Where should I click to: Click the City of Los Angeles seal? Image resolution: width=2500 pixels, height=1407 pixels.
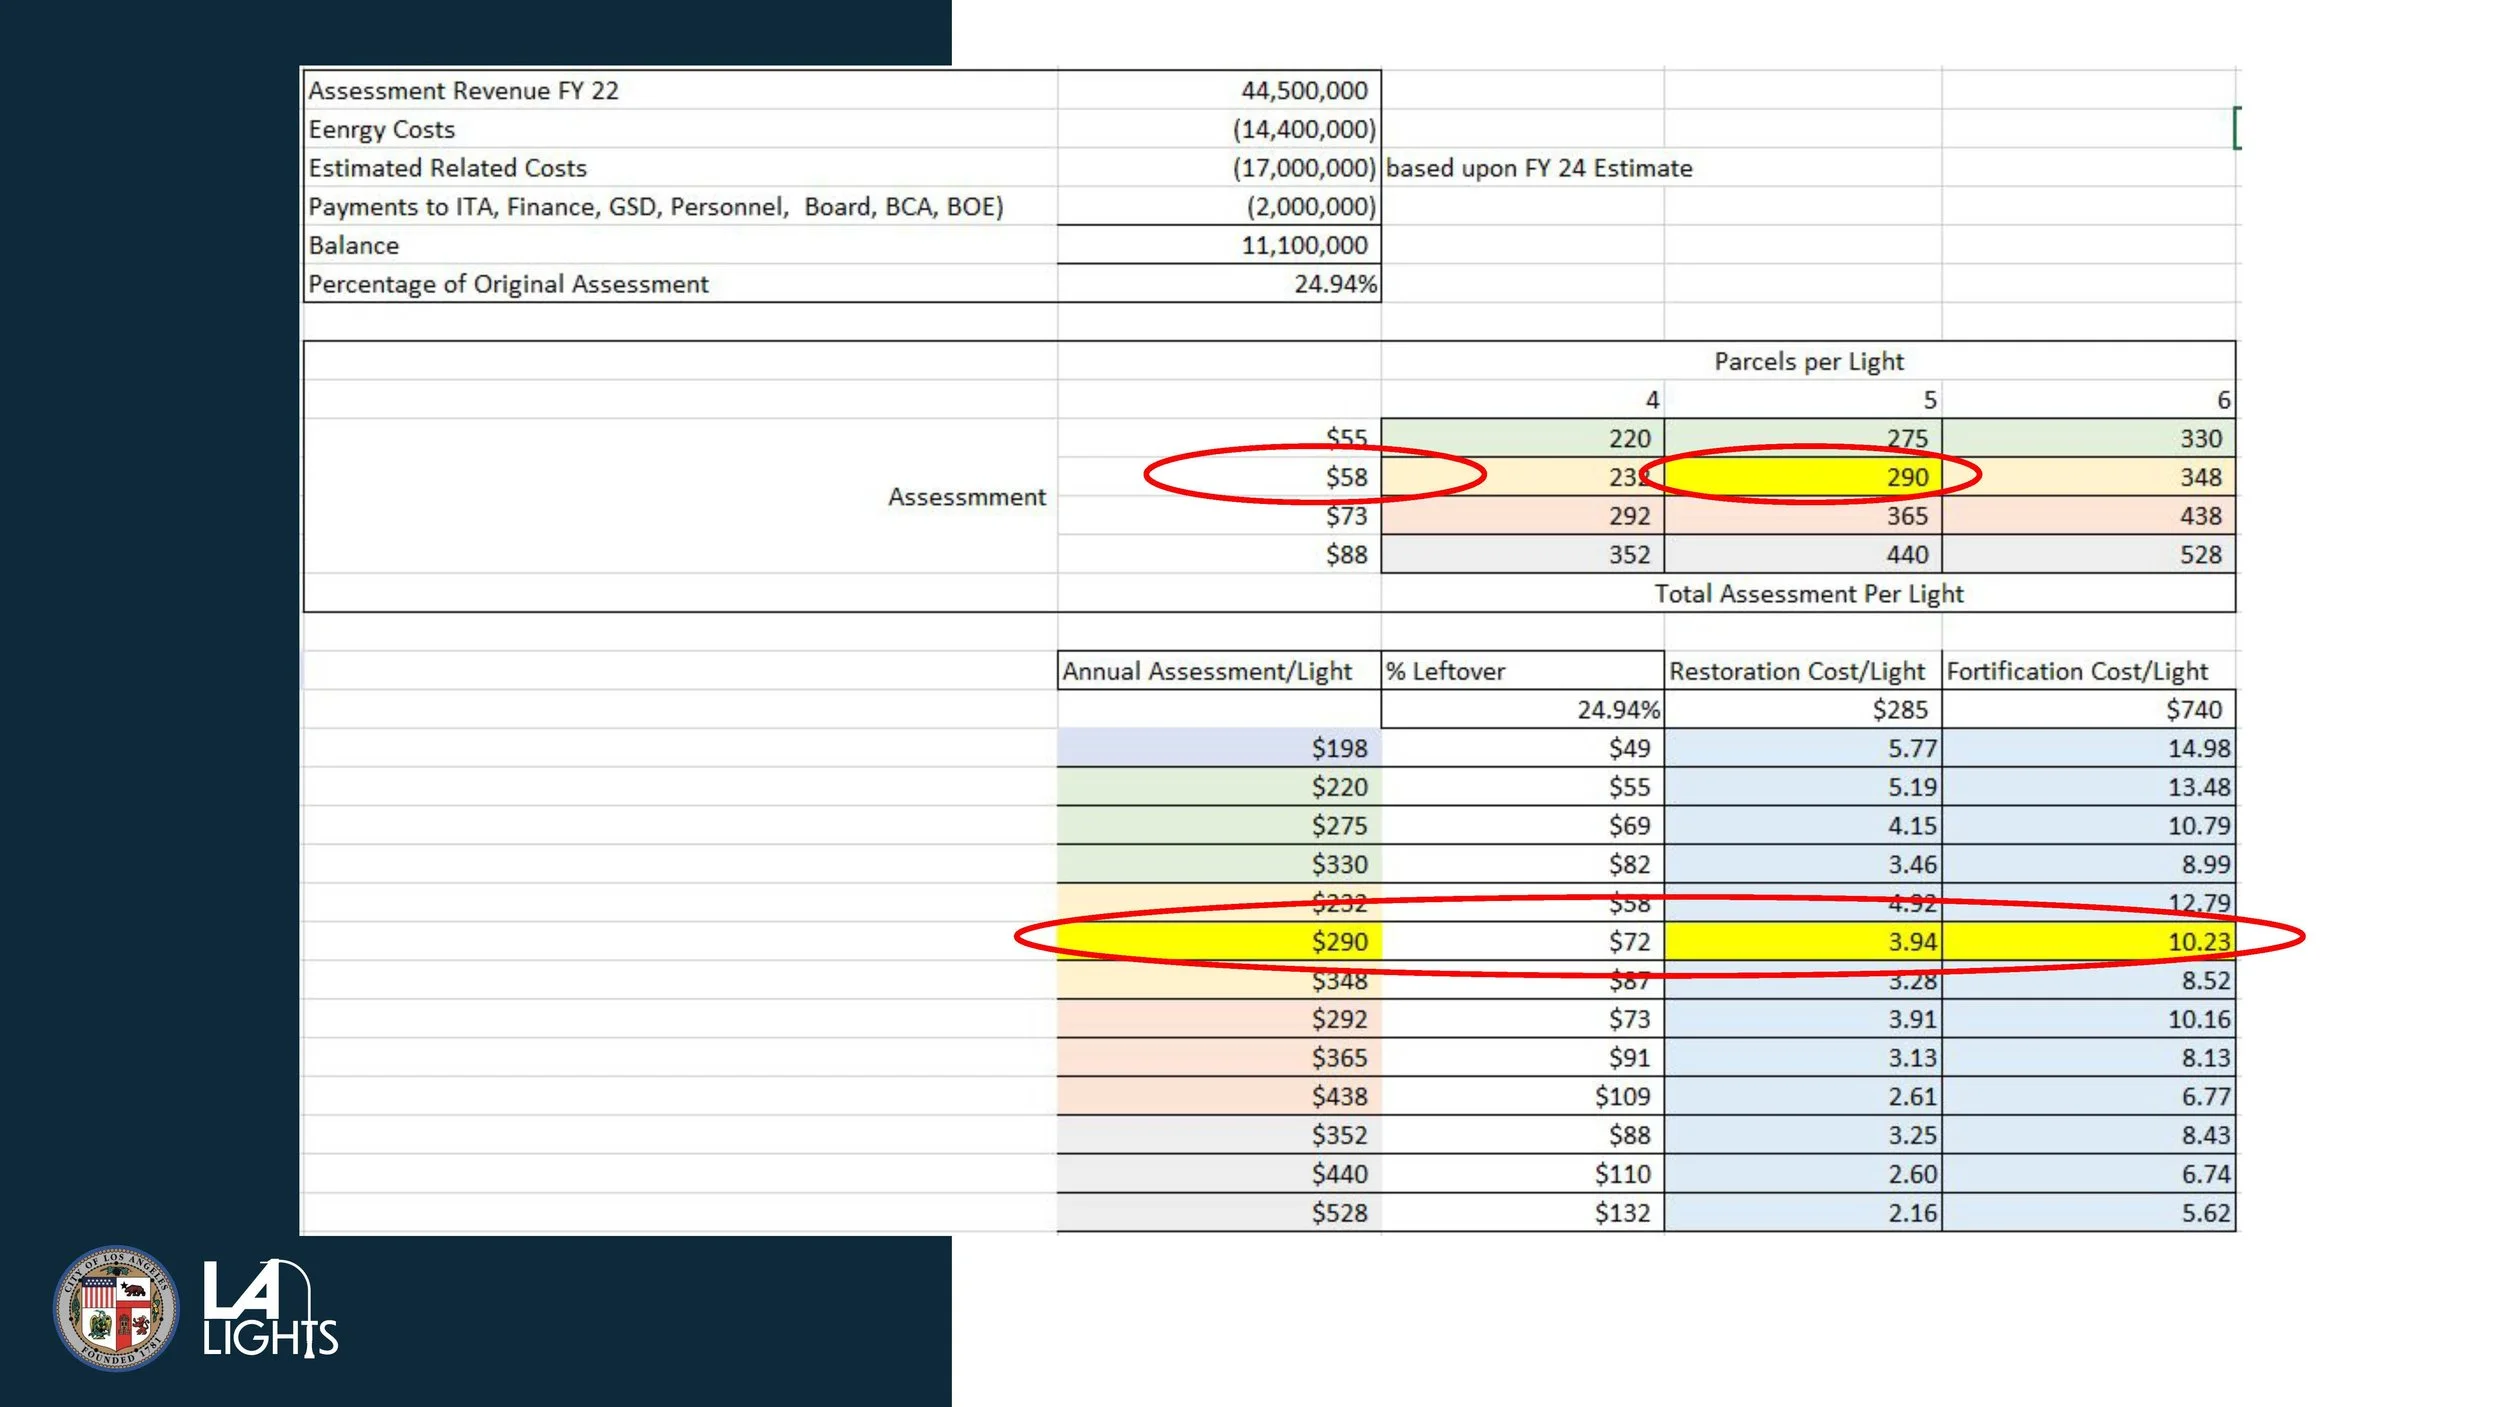pyautogui.click(x=116, y=1308)
